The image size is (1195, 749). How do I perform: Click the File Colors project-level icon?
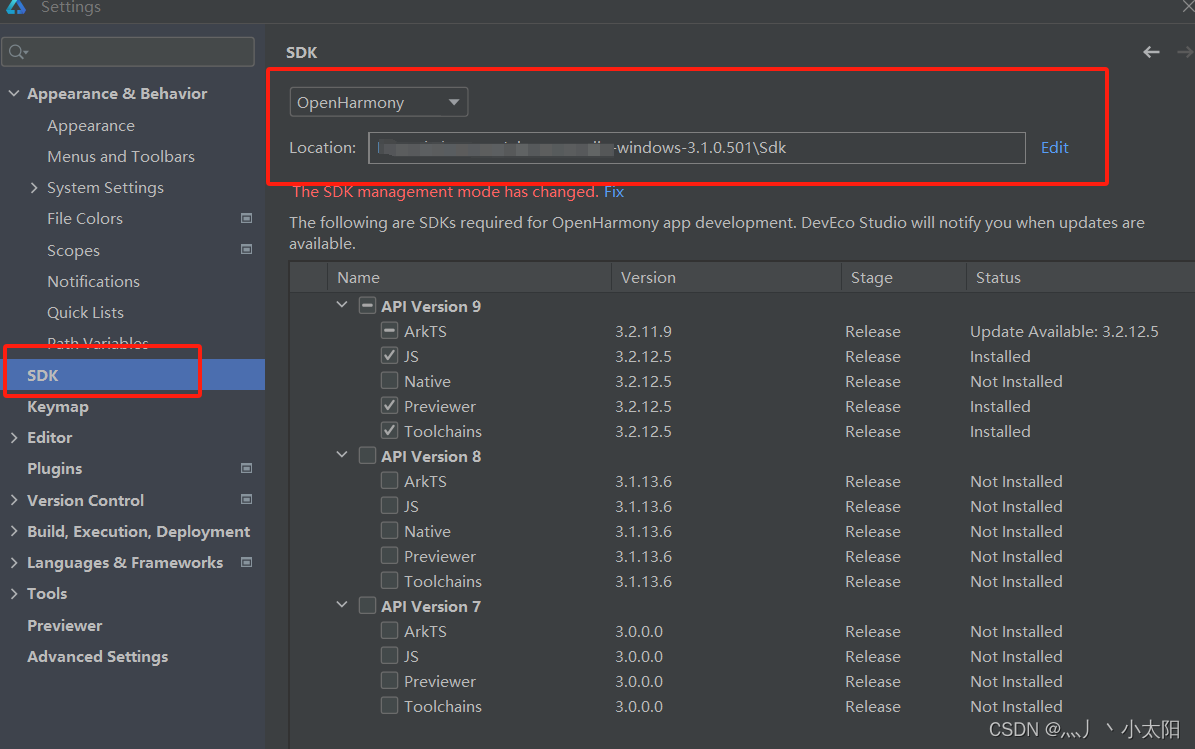tap(246, 218)
